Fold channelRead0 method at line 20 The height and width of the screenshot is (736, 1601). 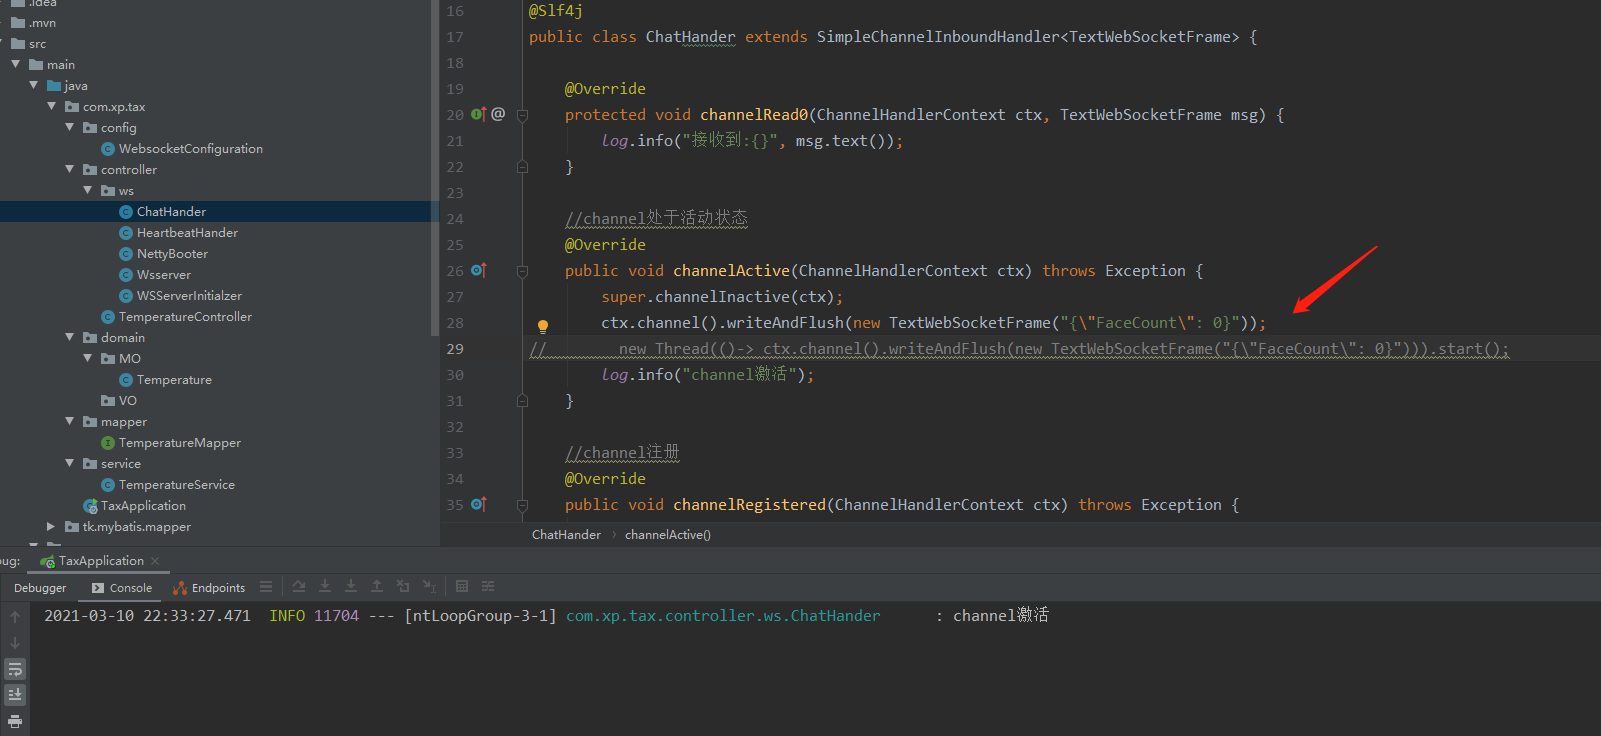pos(522,115)
